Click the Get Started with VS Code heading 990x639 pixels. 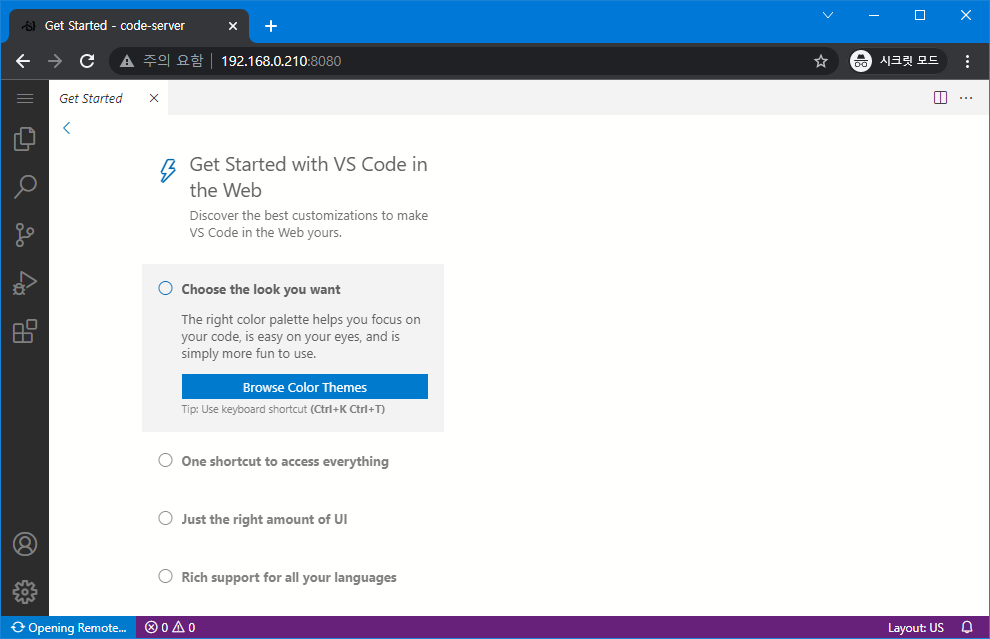pyautogui.click(x=309, y=177)
